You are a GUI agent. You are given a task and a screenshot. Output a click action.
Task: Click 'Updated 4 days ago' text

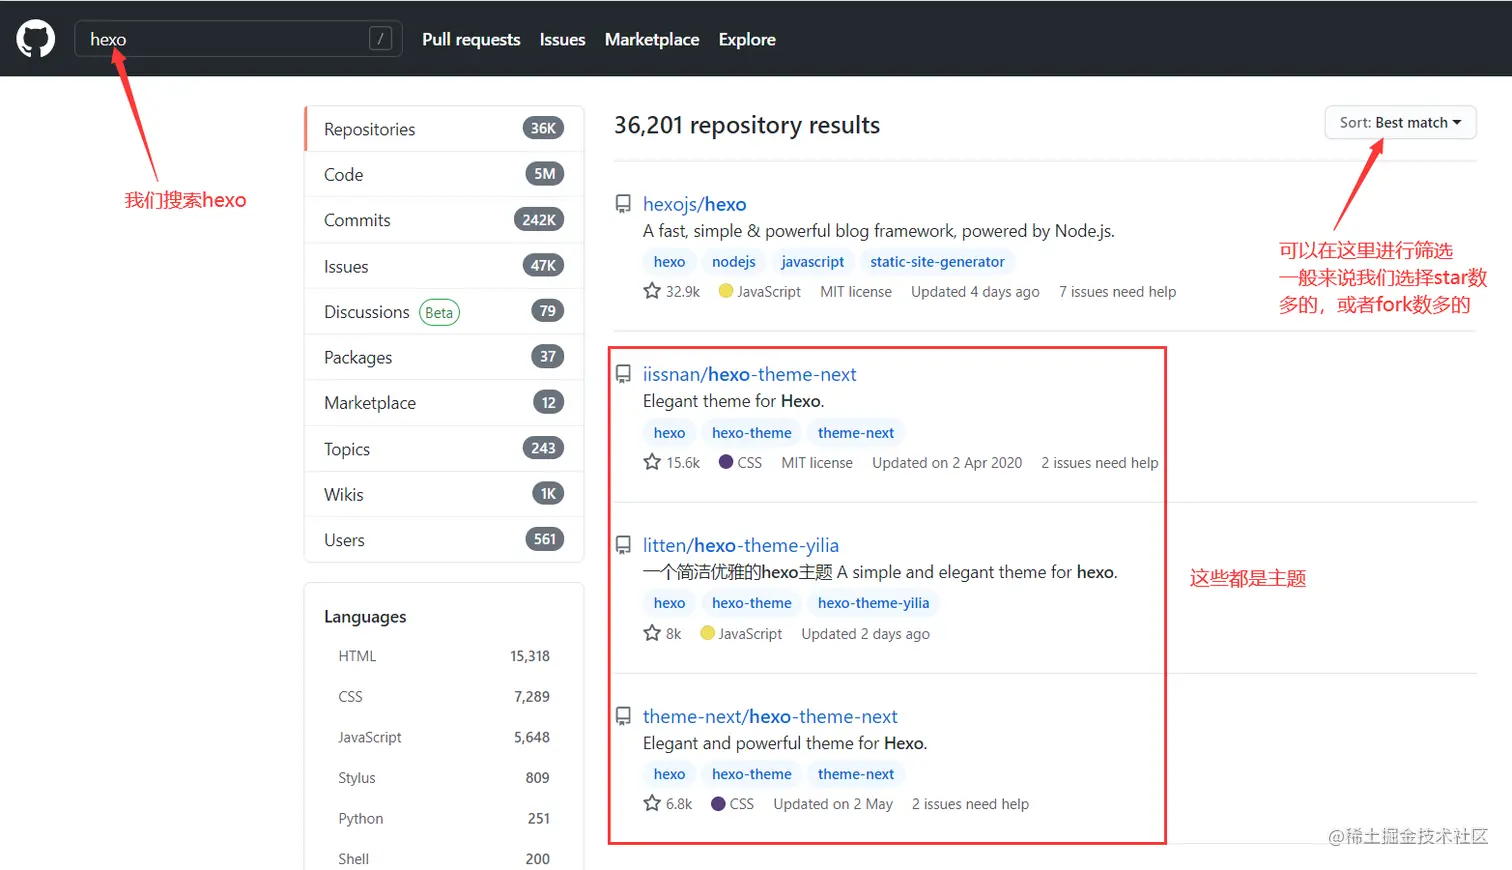point(975,291)
